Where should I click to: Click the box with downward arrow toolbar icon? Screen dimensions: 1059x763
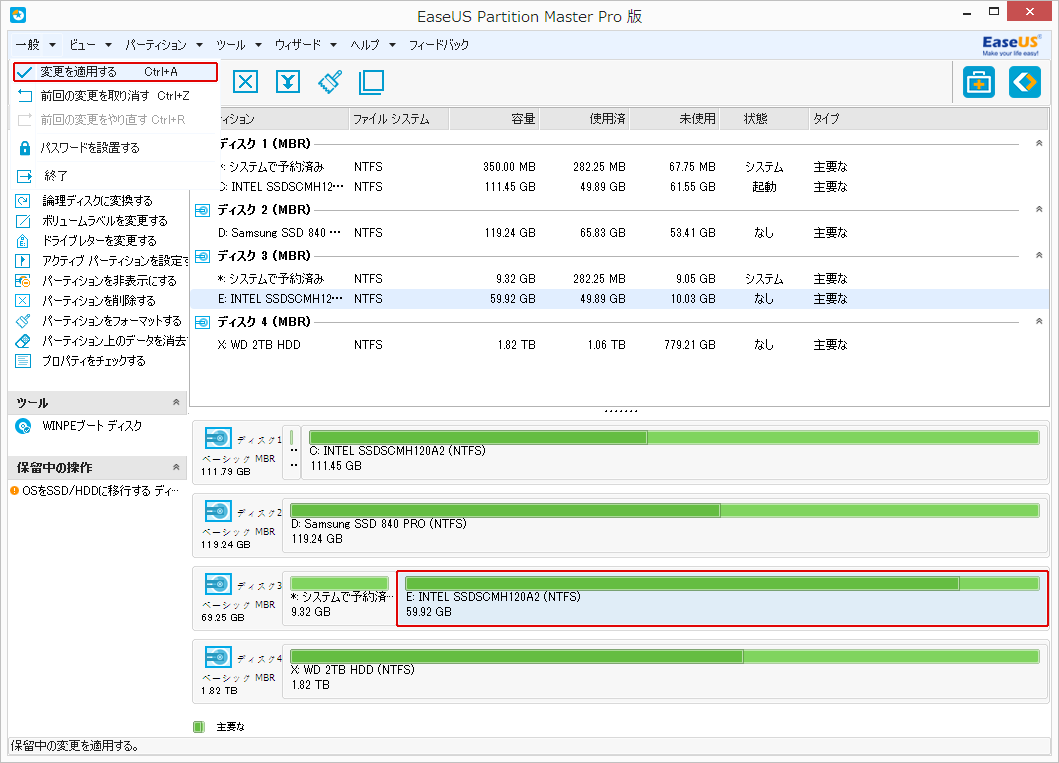tap(288, 82)
